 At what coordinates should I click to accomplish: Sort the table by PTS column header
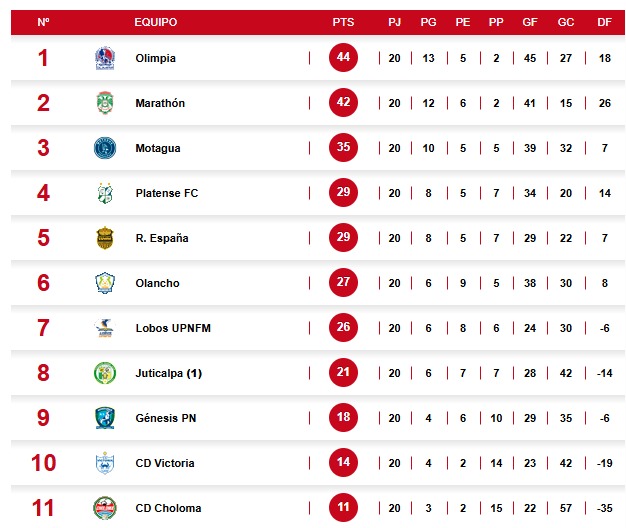[x=343, y=22]
